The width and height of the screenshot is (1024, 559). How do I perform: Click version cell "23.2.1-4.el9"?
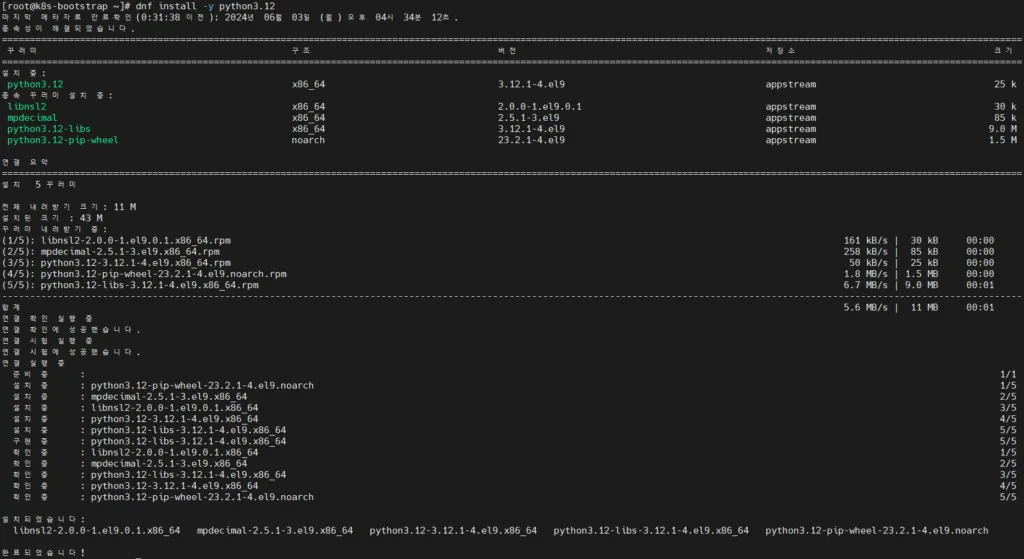[x=531, y=140]
